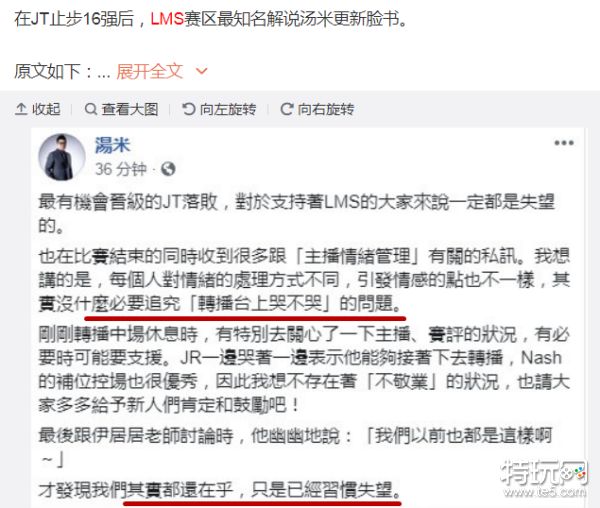600x508 pixels.
Task: Click the 36 分钟 post timestamp
Action: 121,169
